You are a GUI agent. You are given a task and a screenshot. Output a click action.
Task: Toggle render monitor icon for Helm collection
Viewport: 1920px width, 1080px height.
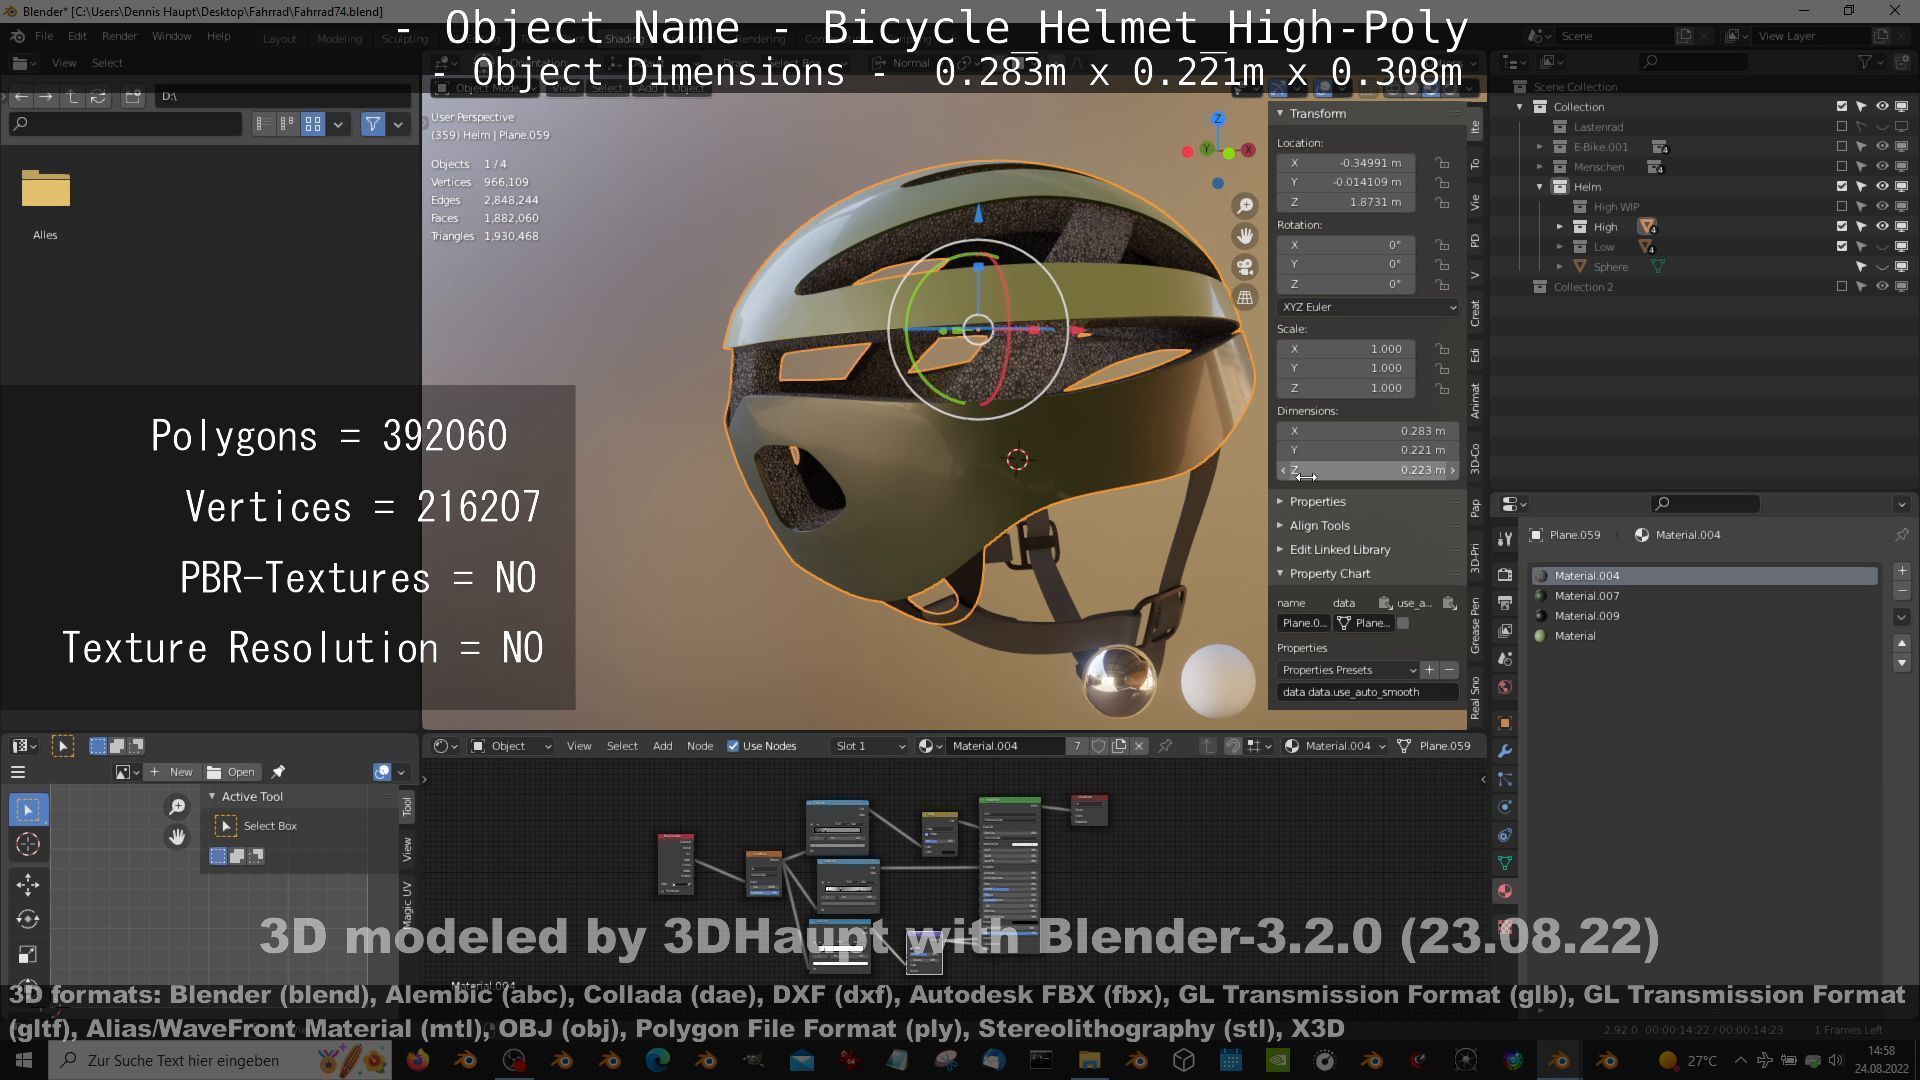1902,187
